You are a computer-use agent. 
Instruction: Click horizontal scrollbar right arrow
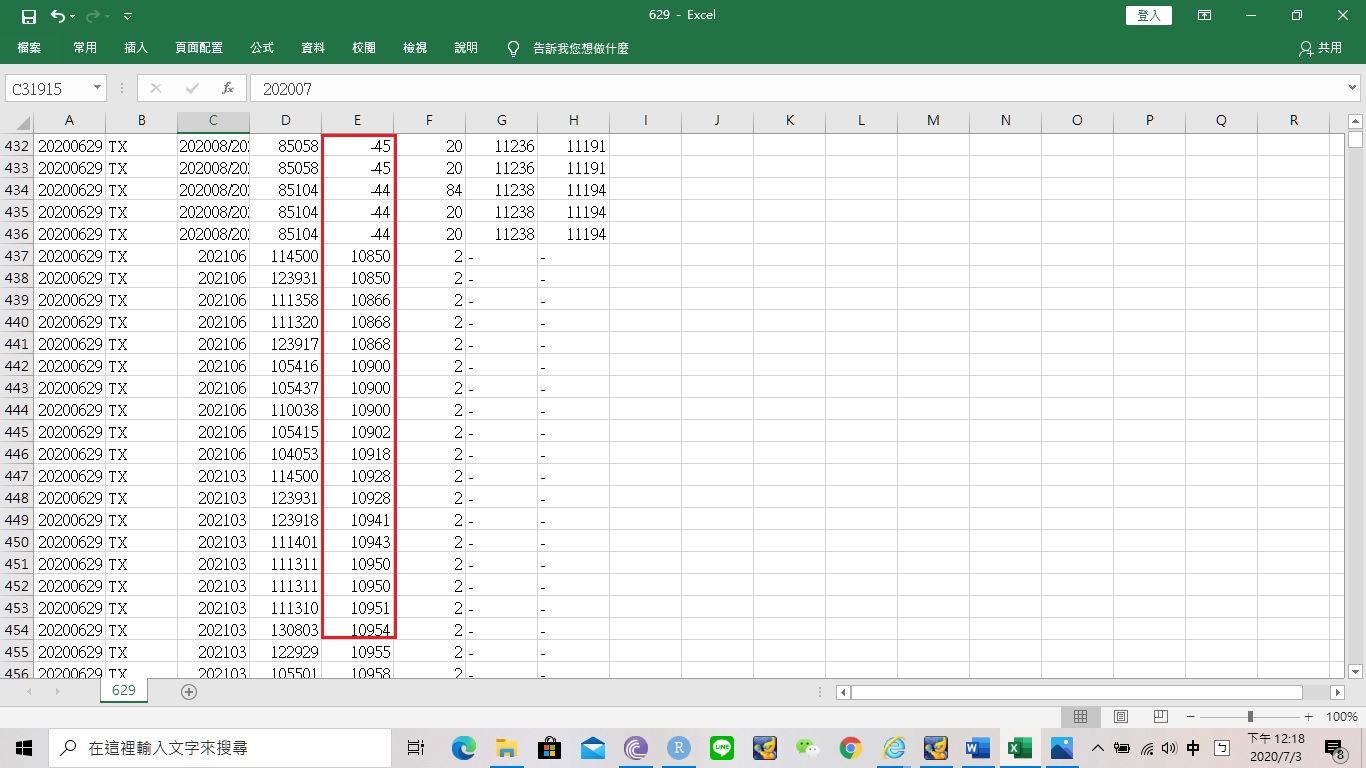(x=1338, y=692)
